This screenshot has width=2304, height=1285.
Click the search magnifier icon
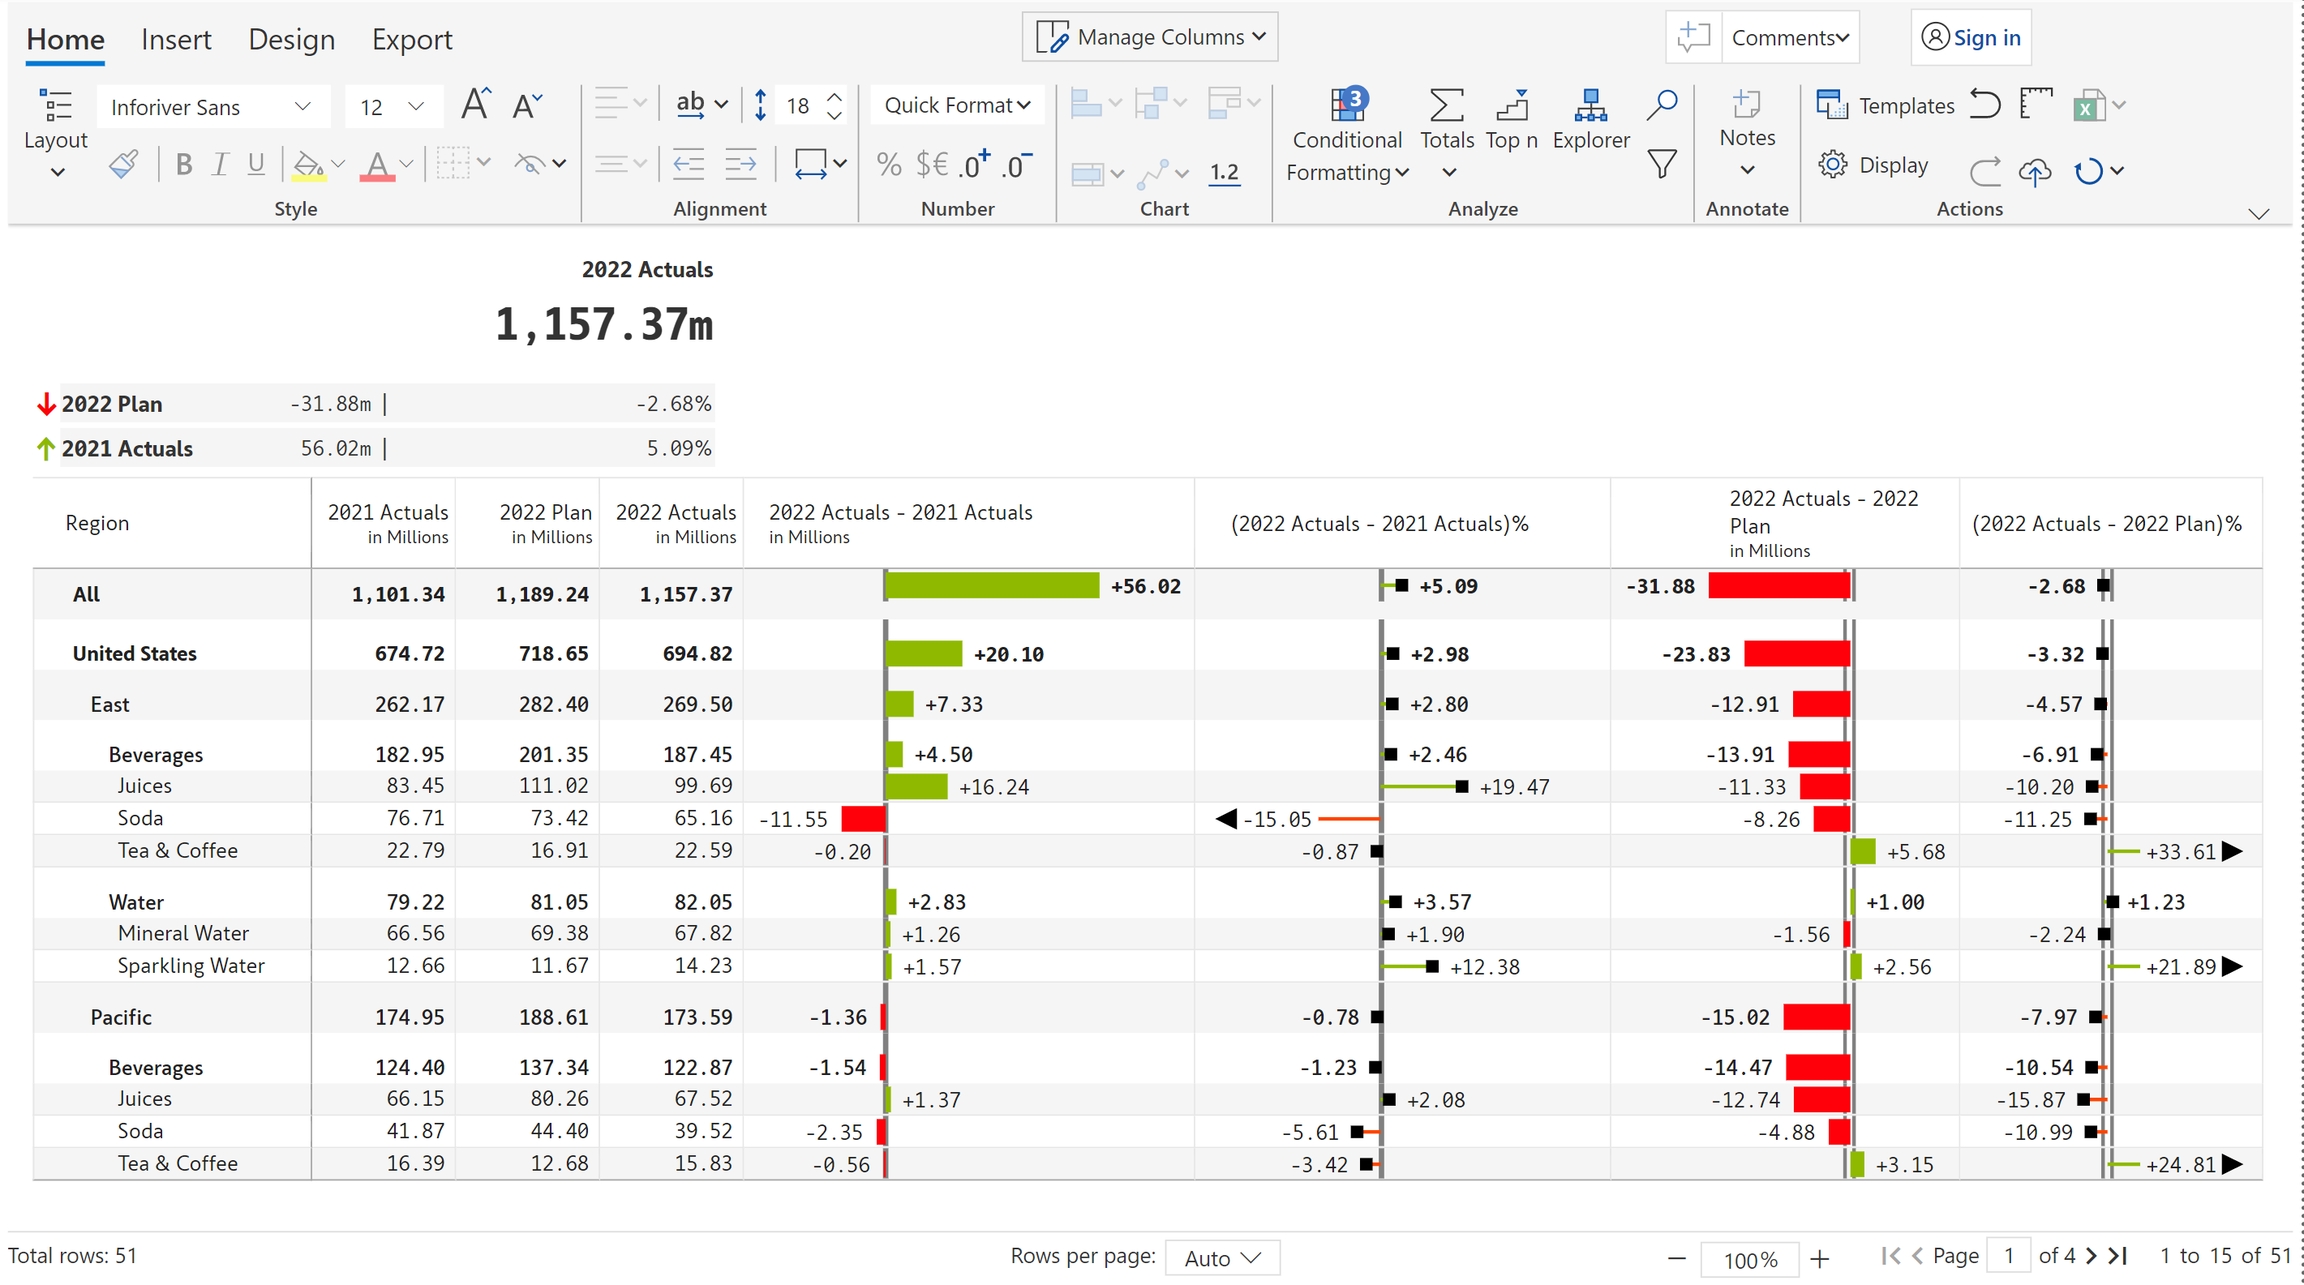pos(1661,104)
